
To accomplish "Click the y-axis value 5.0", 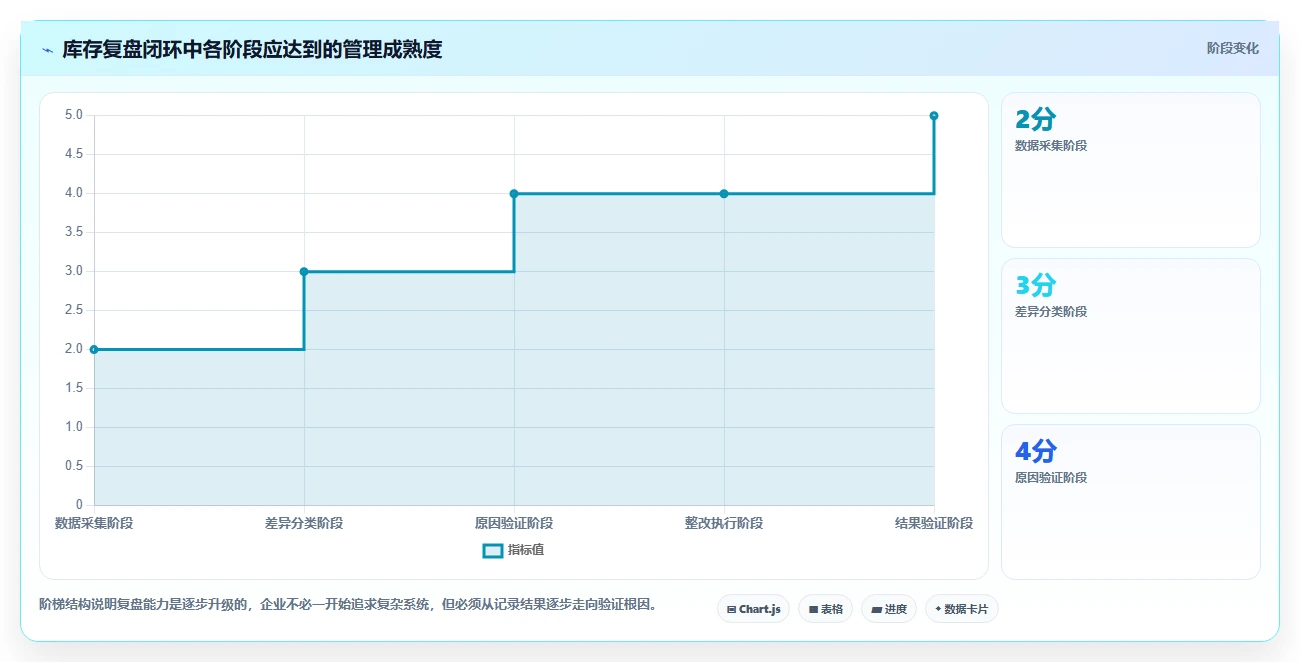I will [74, 115].
